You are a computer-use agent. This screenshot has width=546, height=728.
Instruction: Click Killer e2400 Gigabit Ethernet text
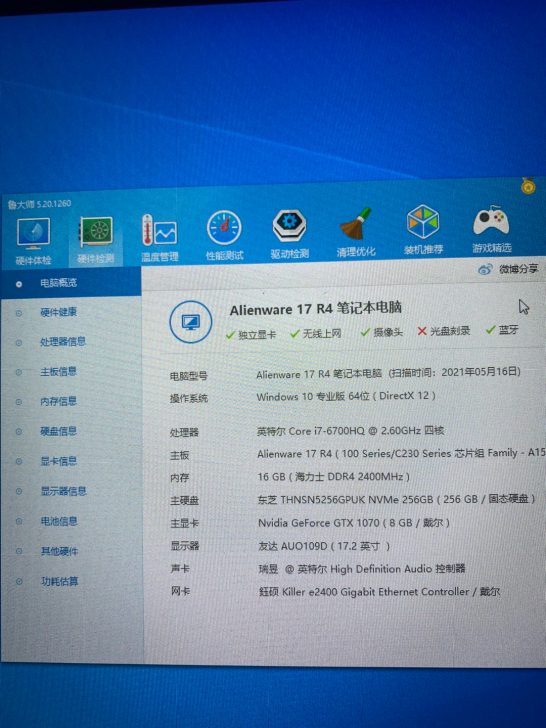pyautogui.click(x=379, y=592)
